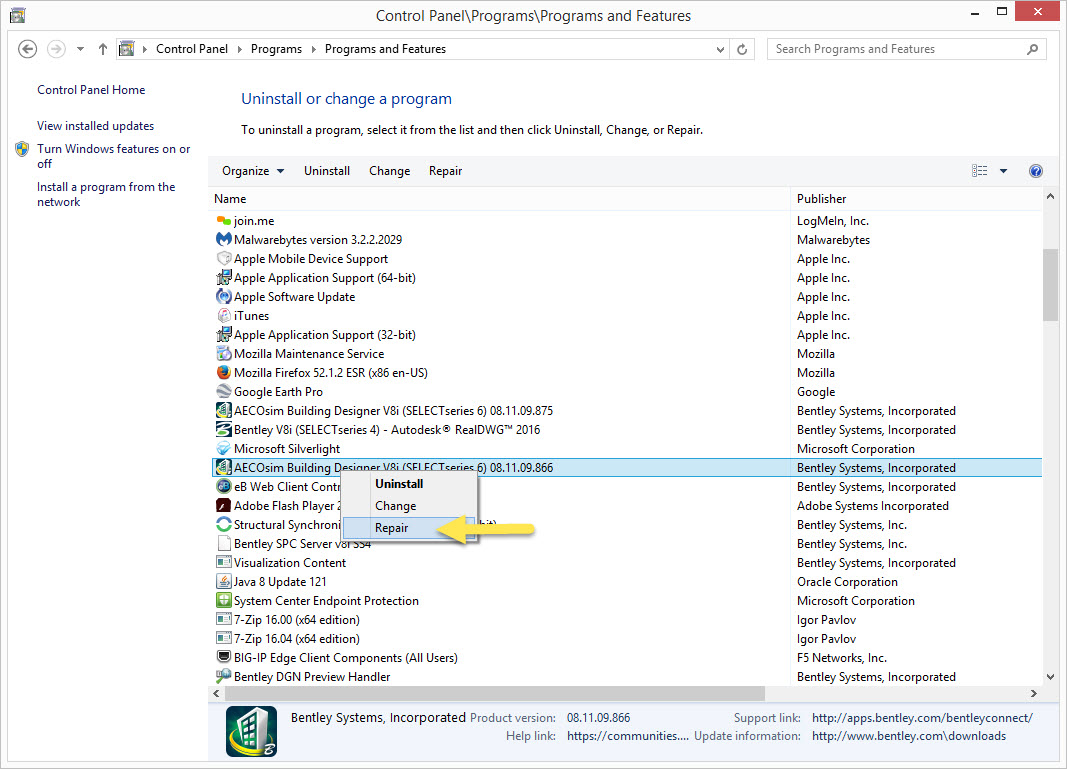
Task: Open the address bar history dropdown
Action: click(x=720, y=49)
